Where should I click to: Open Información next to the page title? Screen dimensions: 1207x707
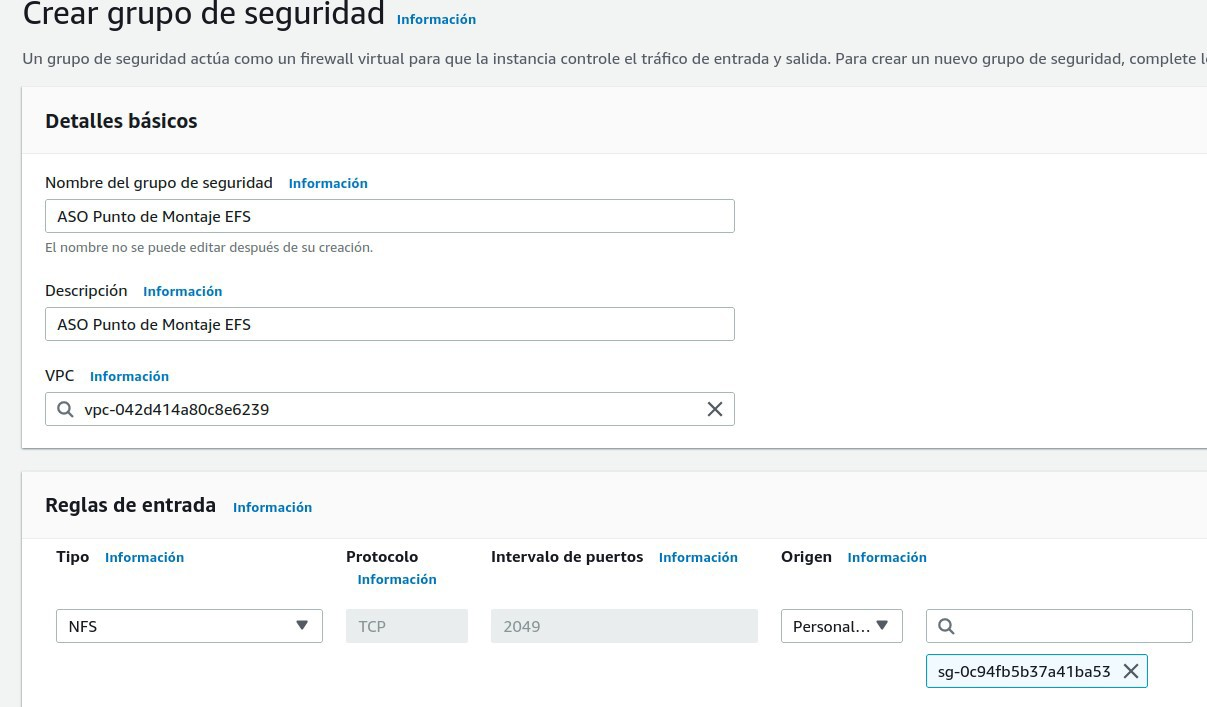point(436,19)
